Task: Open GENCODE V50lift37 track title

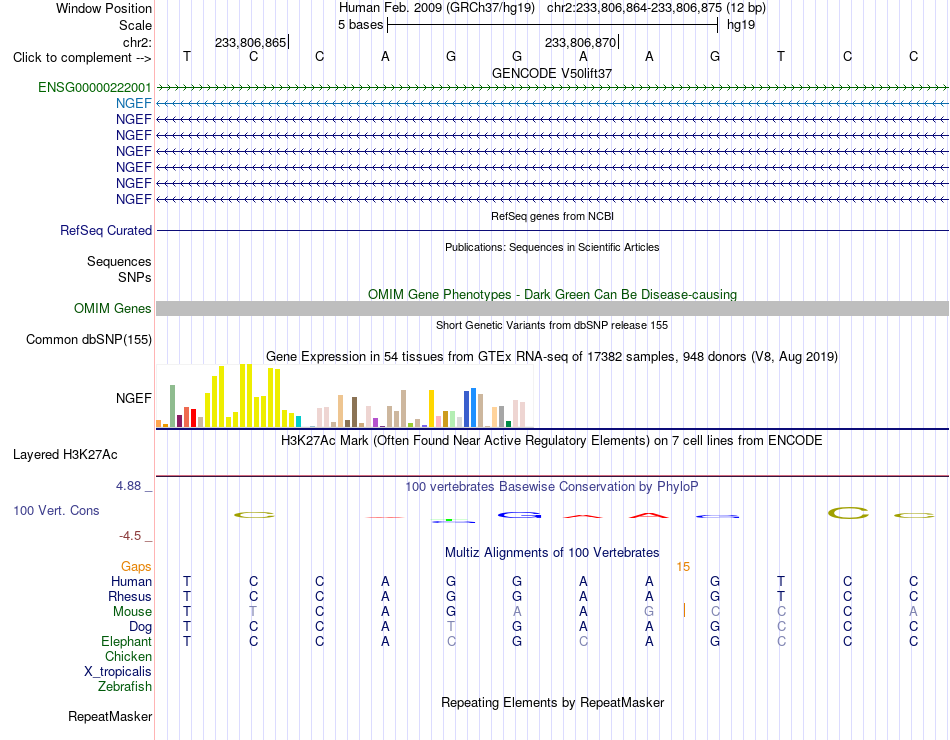Action: [552, 73]
